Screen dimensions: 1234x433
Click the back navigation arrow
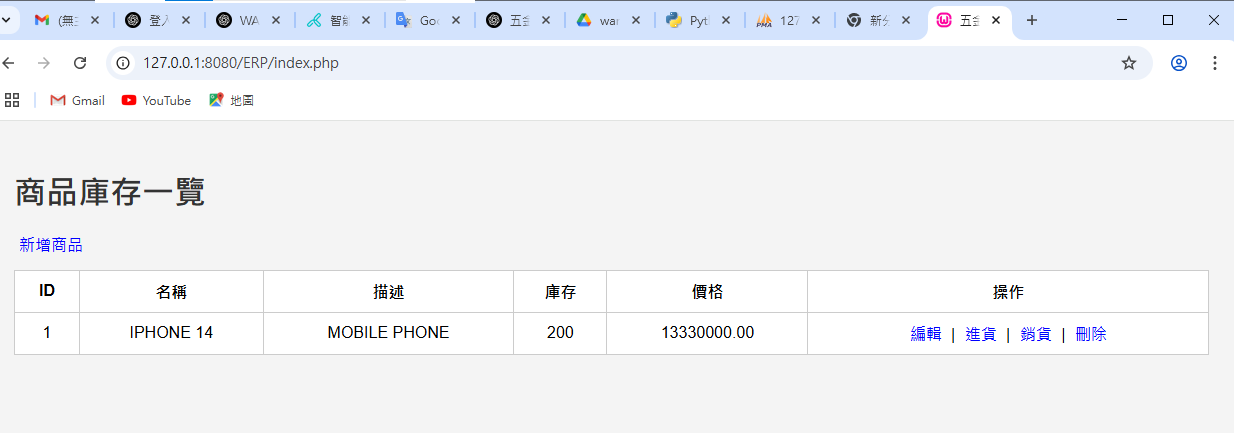[9, 63]
